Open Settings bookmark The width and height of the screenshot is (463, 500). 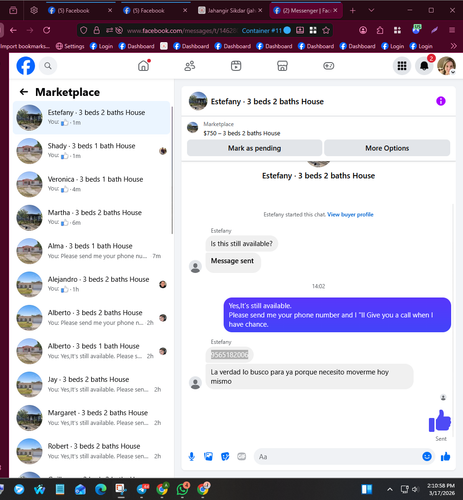point(70,46)
